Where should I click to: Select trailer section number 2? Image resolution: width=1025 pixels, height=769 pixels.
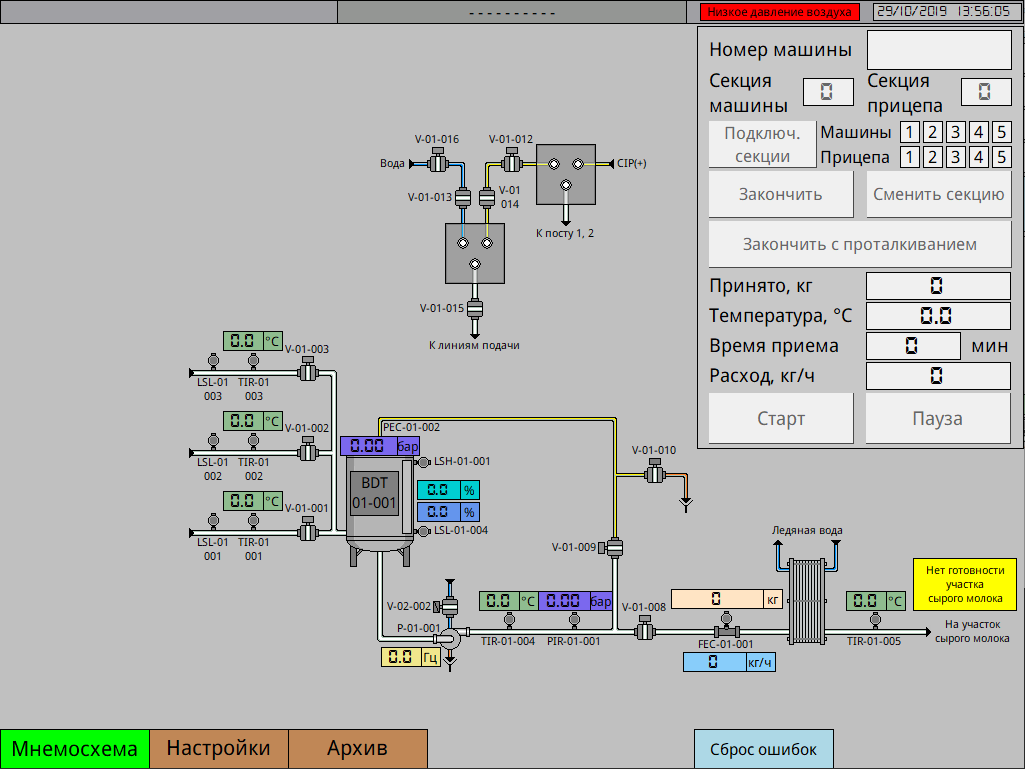(932, 157)
